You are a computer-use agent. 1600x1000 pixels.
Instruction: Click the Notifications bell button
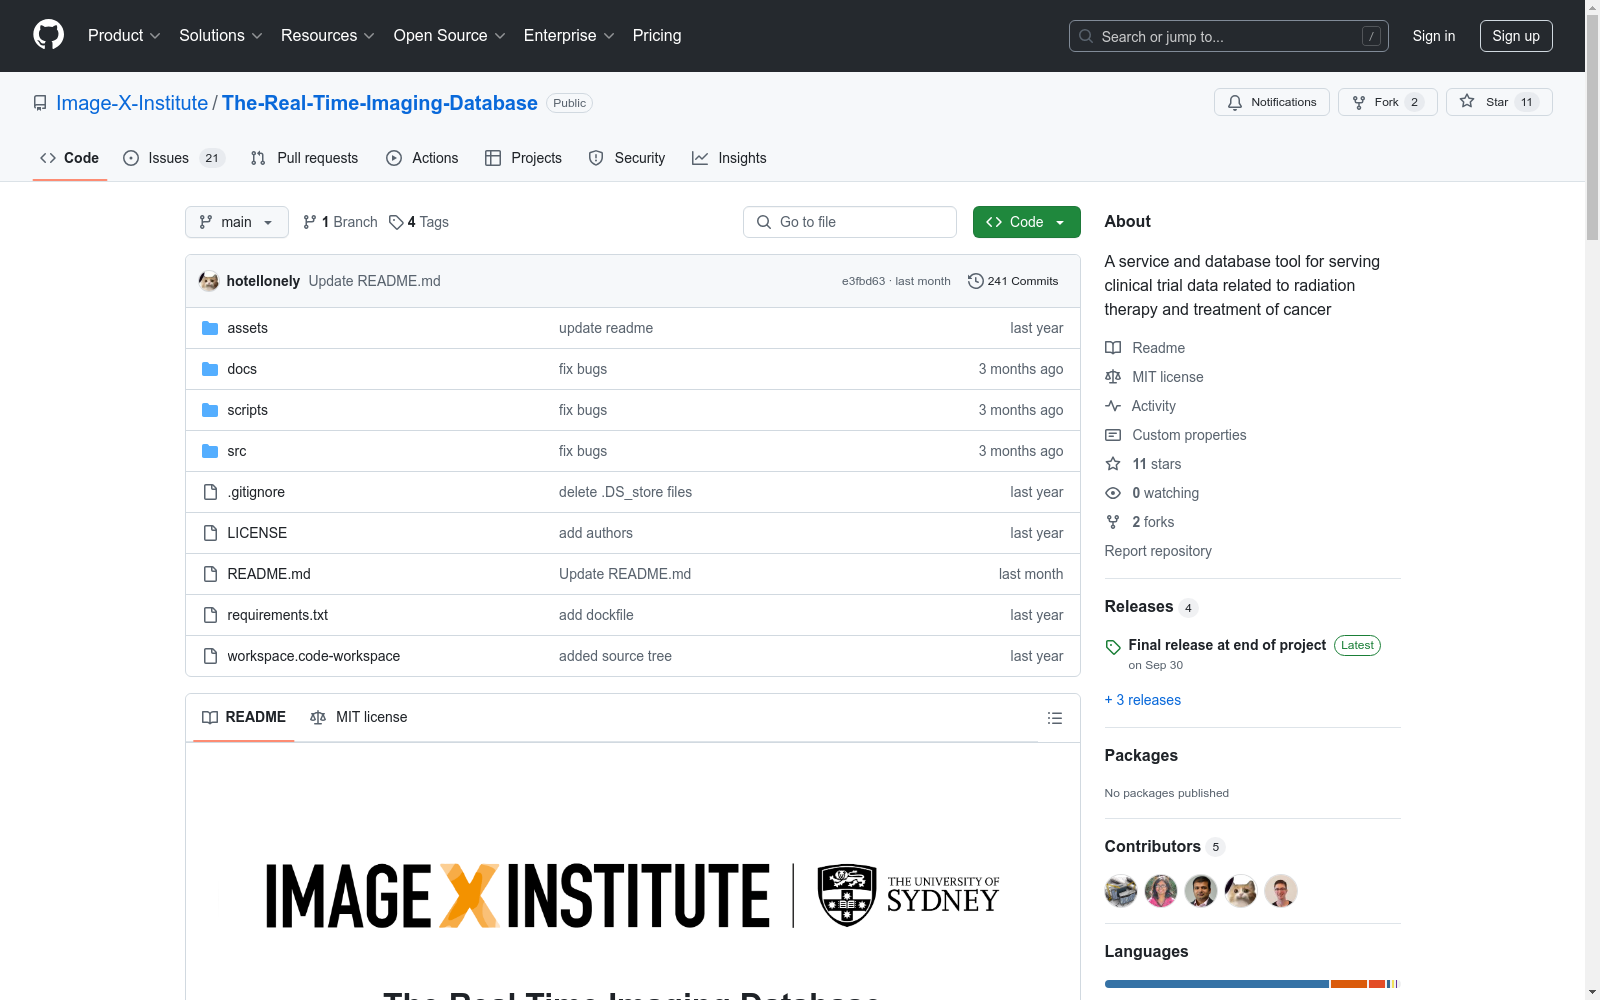pos(1272,102)
